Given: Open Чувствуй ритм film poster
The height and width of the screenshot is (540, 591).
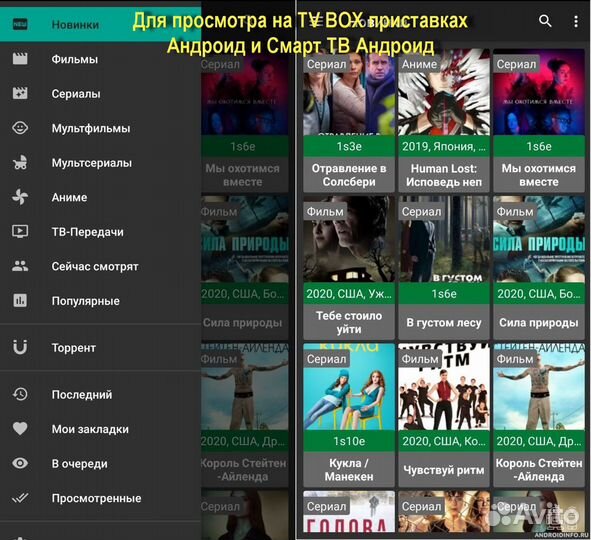Looking at the screenshot, I should point(444,387).
